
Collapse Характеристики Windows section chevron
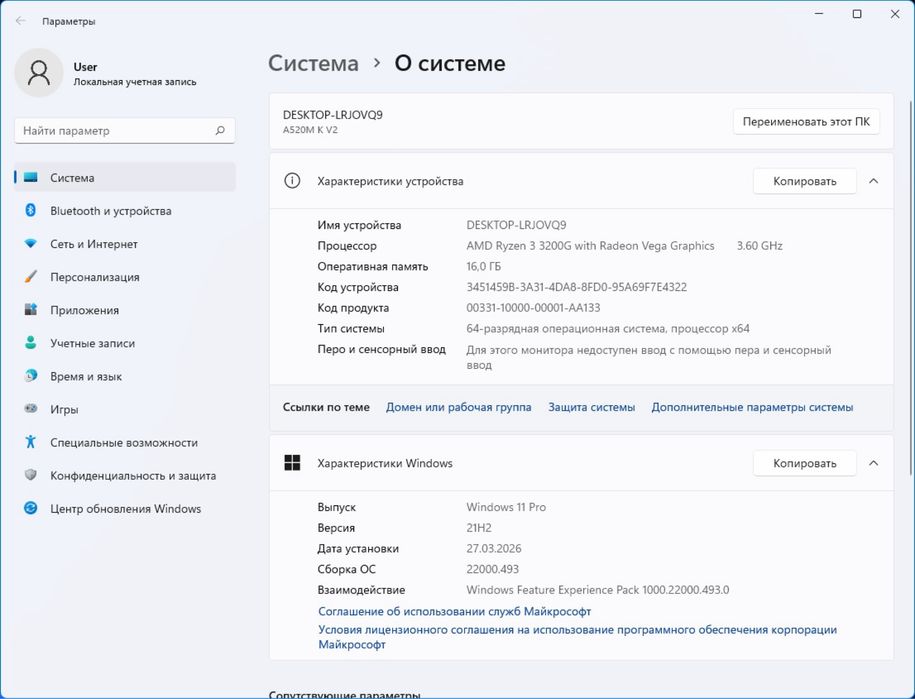tap(874, 463)
